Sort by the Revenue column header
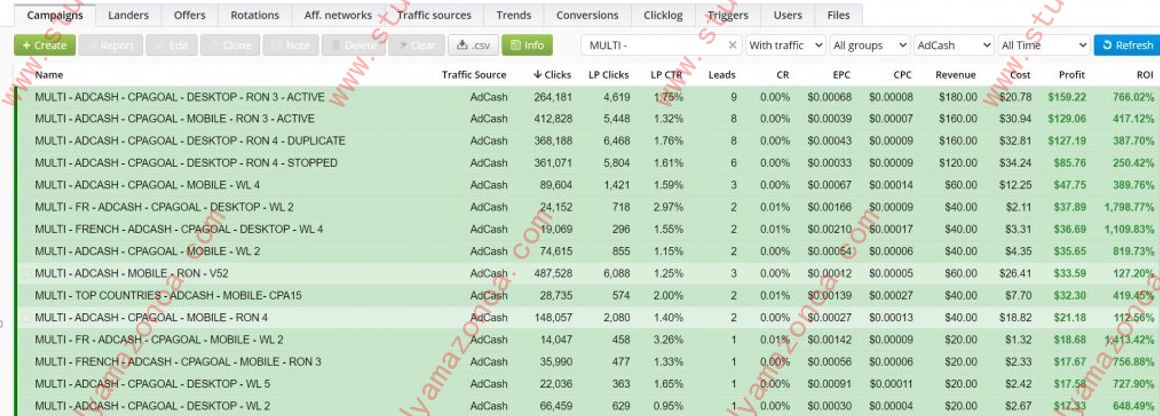This screenshot has width=1160, height=416. click(956, 75)
